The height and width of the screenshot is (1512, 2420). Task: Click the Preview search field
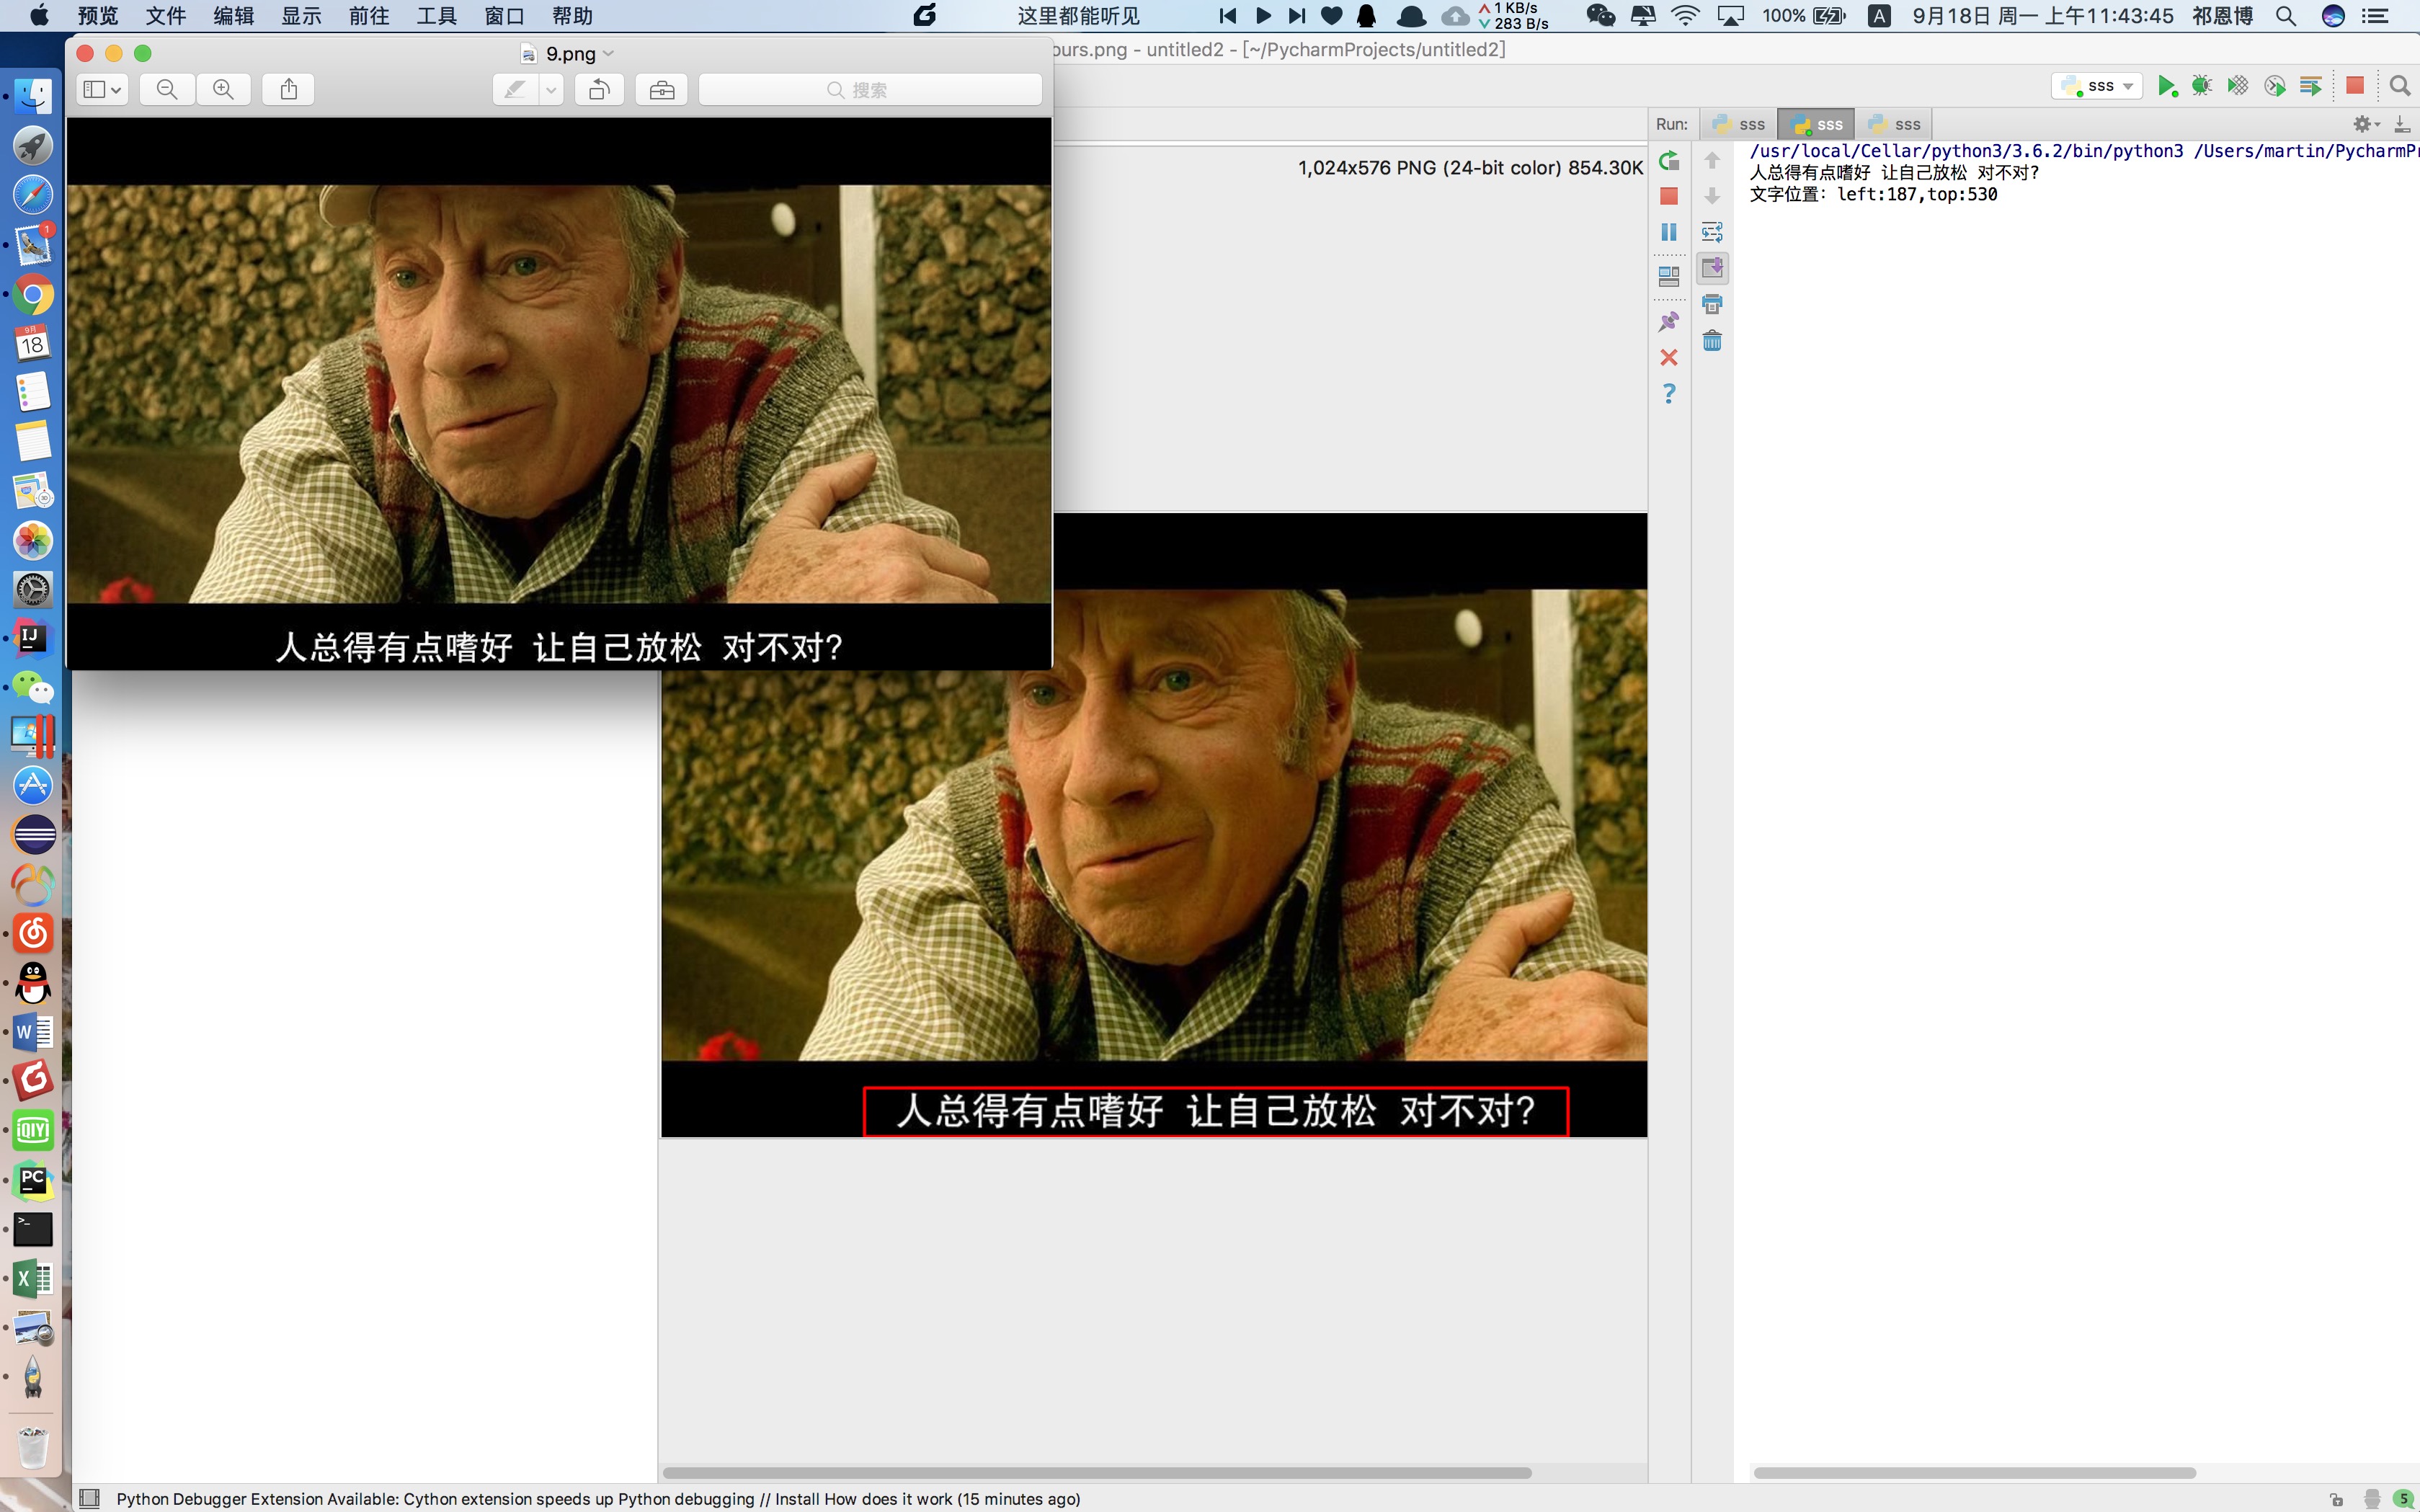[870, 90]
